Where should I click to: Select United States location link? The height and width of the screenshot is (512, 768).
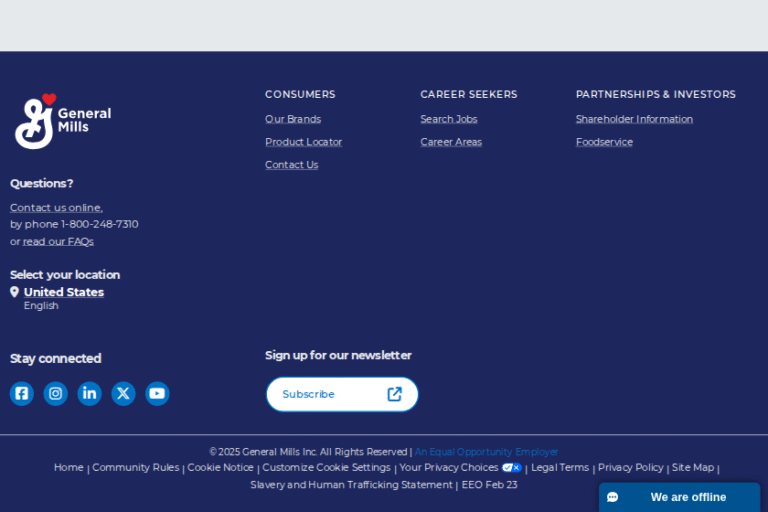point(64,292)
